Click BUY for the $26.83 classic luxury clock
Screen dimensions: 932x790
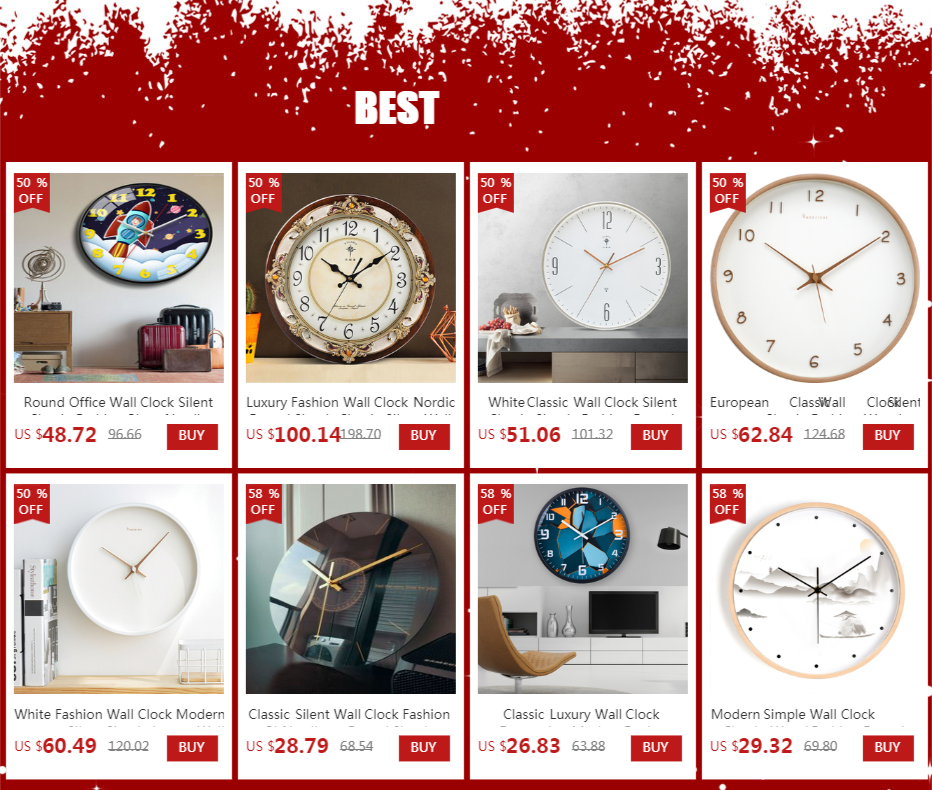656,748
